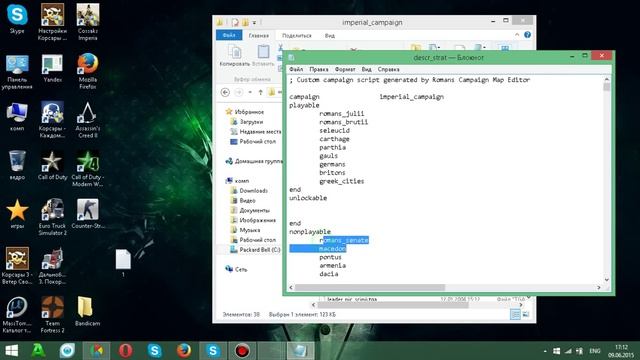This screenshot has height=360, width=640.
Task: Switch to Opera in the taskbar
Action: [x=126, y=351]
